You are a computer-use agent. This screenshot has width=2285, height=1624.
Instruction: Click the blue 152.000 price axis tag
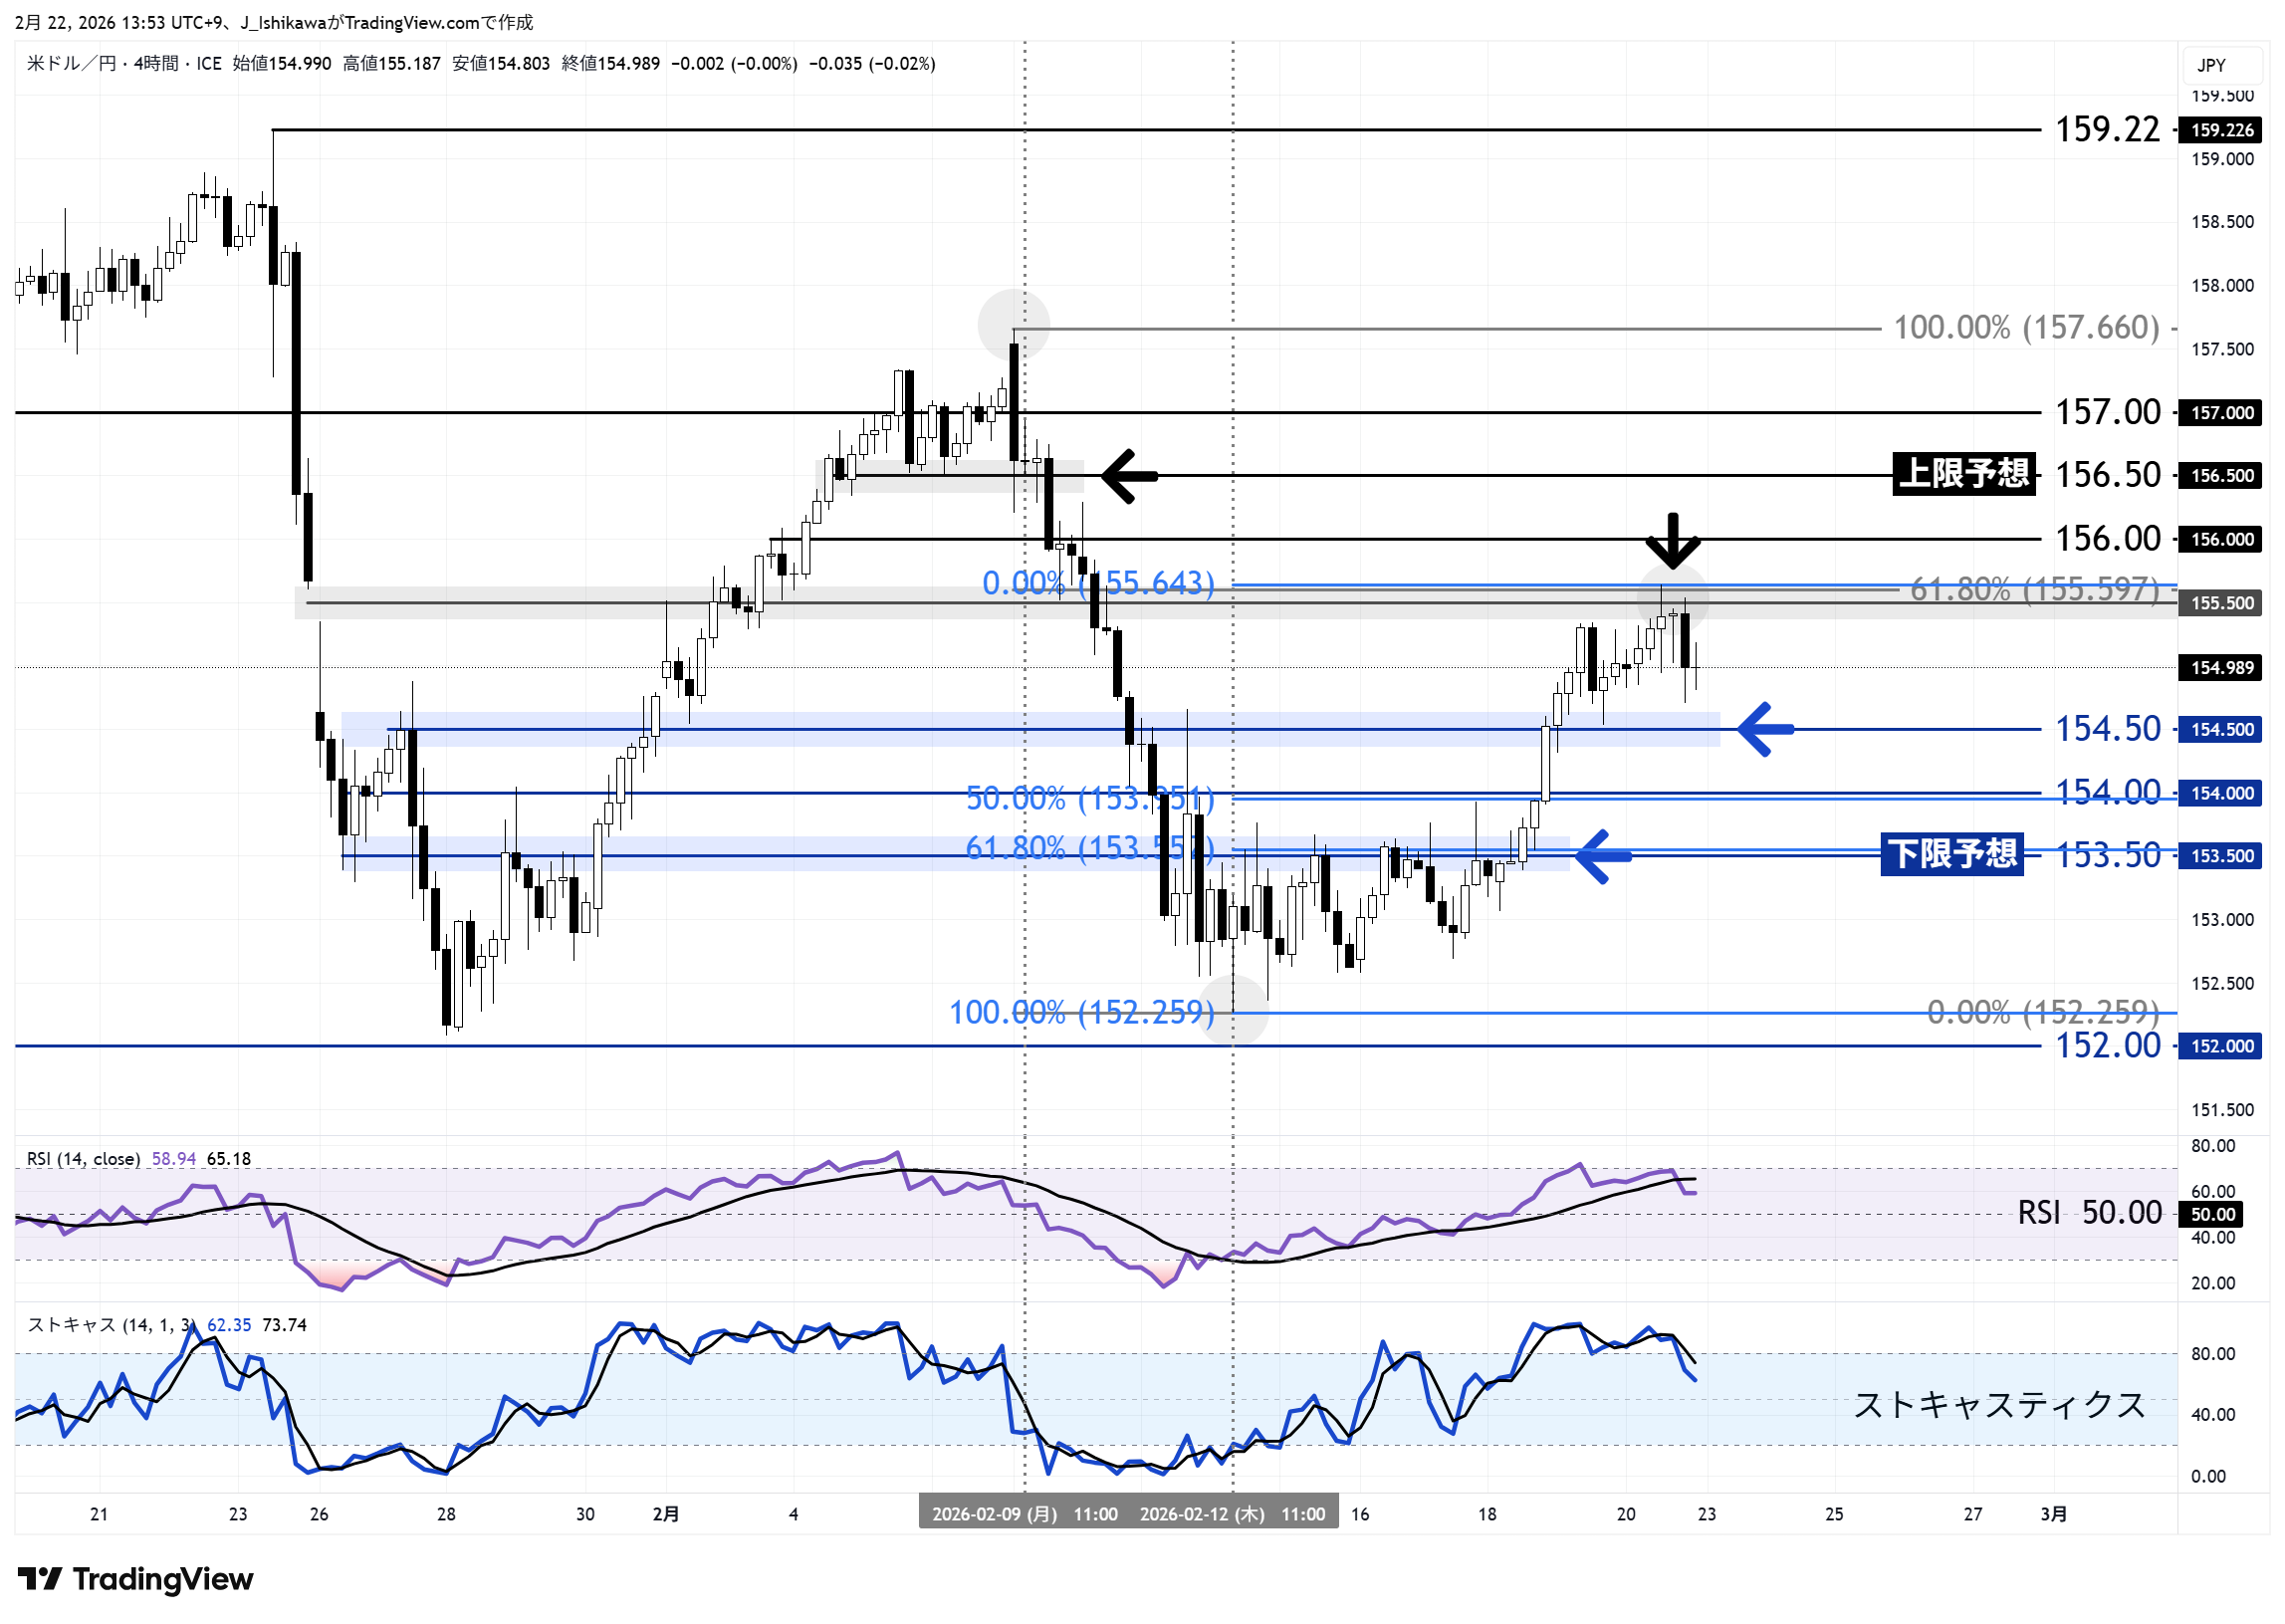[x=2222, y=1047]
